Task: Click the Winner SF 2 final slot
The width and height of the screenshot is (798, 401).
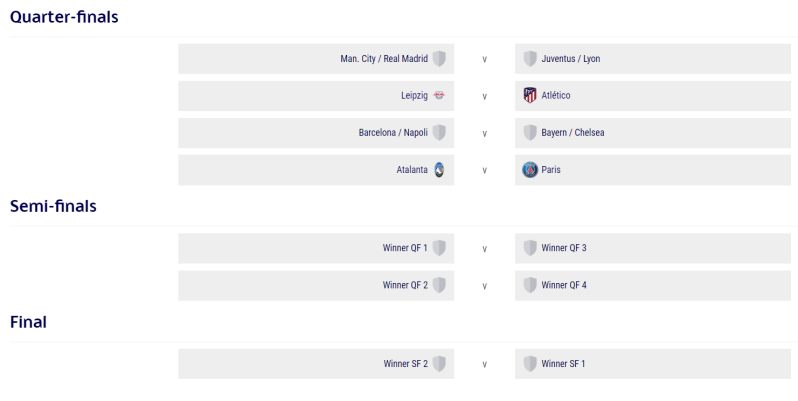Action: [x=316, y=363]
